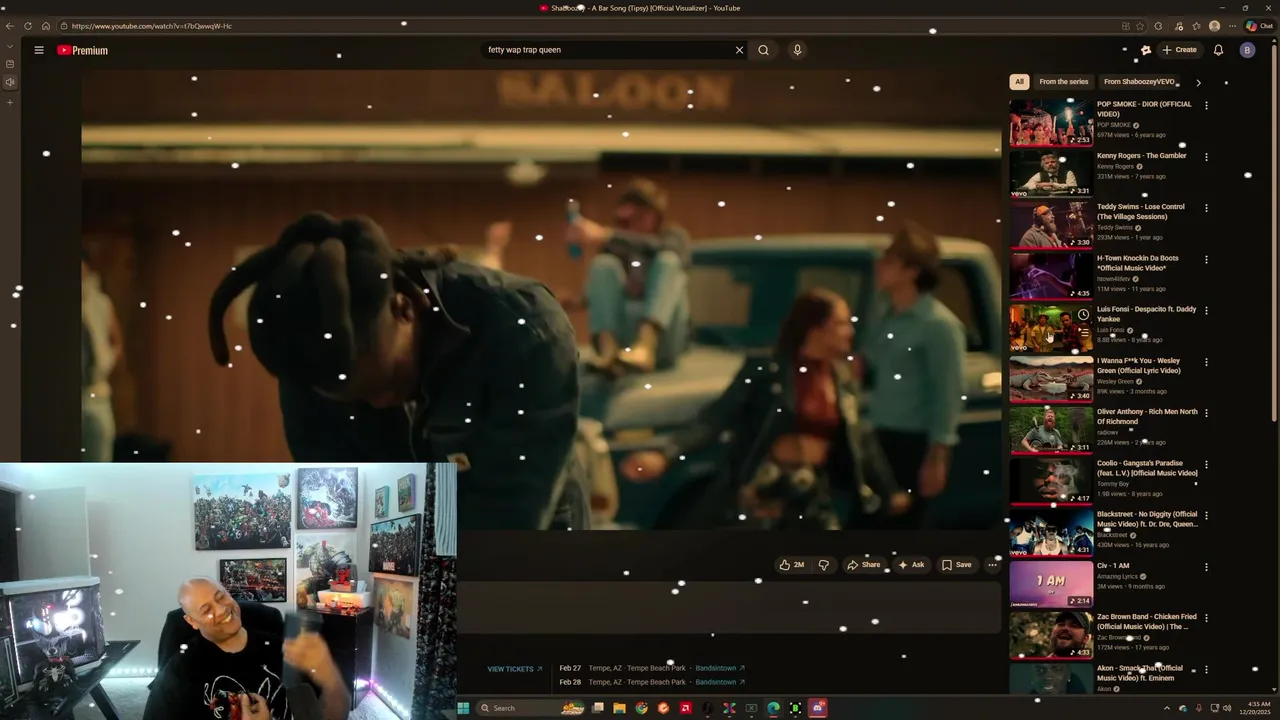1280x720 pixels.
Task: Open Microsoft Edge from taskbar
Action: pyautogui.click(x=773, y=708)
